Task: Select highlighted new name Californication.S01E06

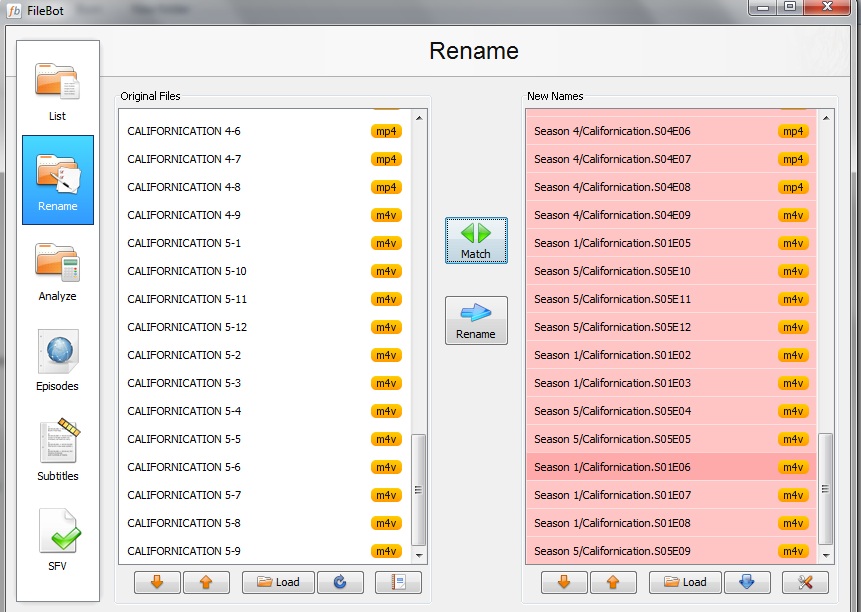Action: 672,467
